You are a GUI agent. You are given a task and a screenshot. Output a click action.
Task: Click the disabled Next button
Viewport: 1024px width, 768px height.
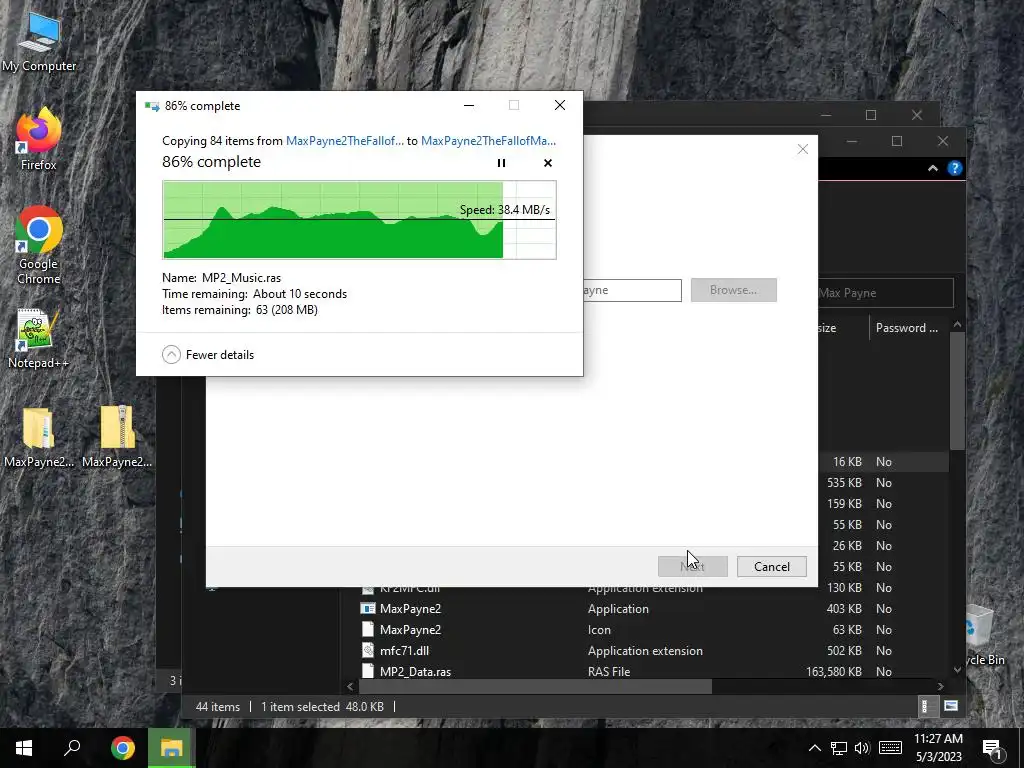pos(692,566)
